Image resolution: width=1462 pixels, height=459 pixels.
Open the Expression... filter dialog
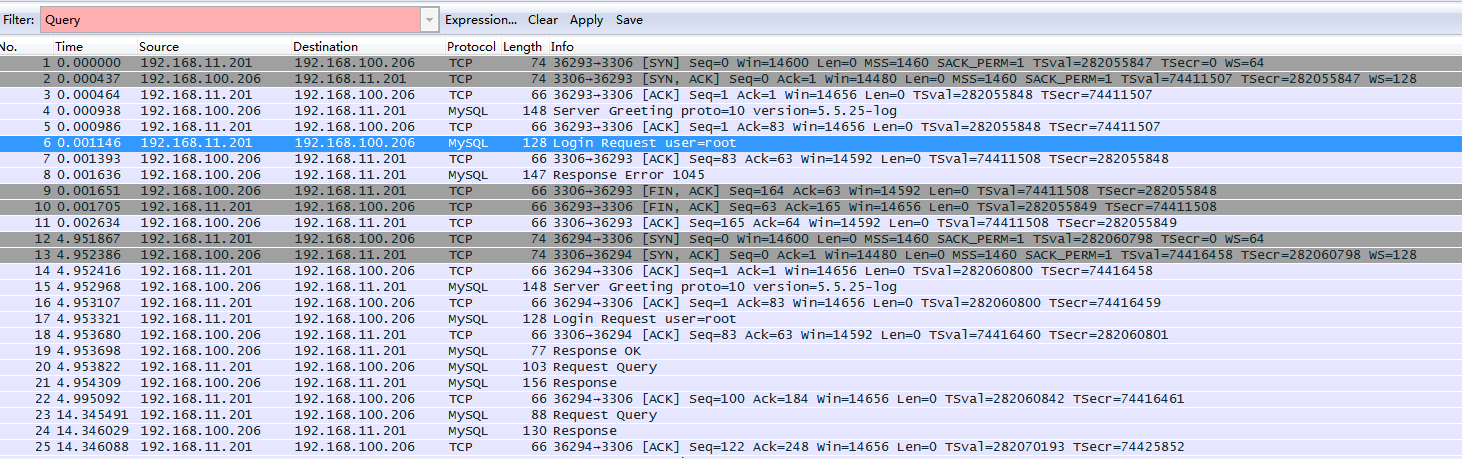(x=481, y=20)
